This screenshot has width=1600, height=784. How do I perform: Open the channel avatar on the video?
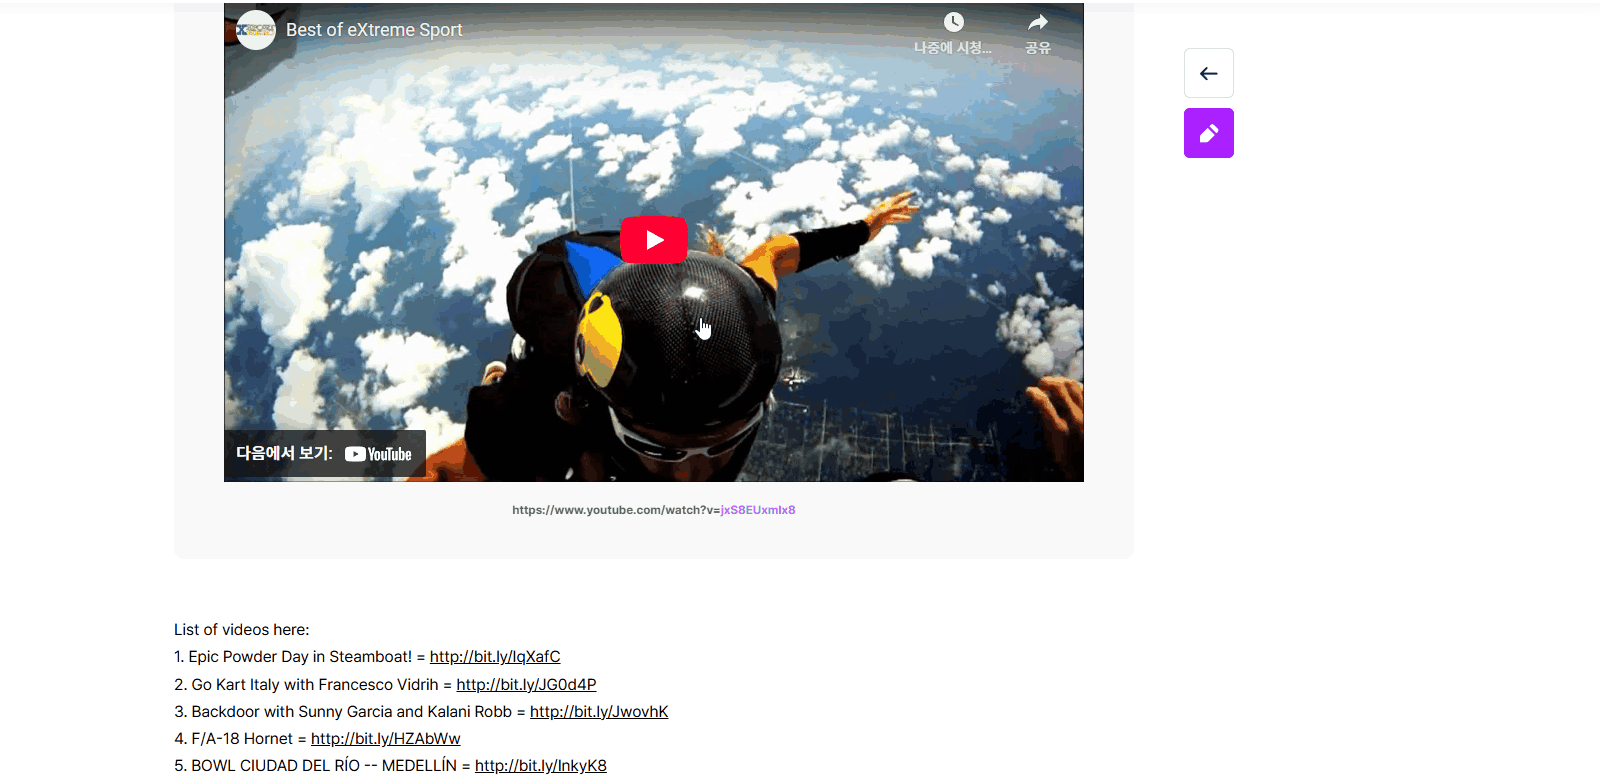pyautogui.click(x=256, y=30)
